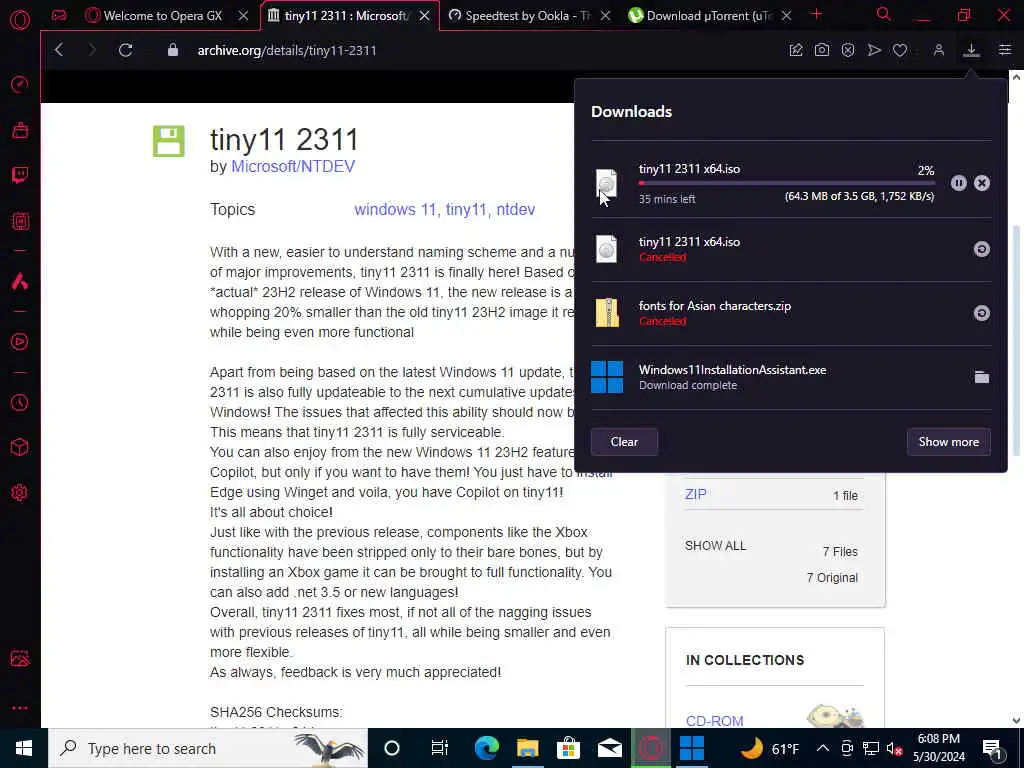Open sidebar three-dots more options
Screen dimensions: 1024x768
click(x=20, y=708)
